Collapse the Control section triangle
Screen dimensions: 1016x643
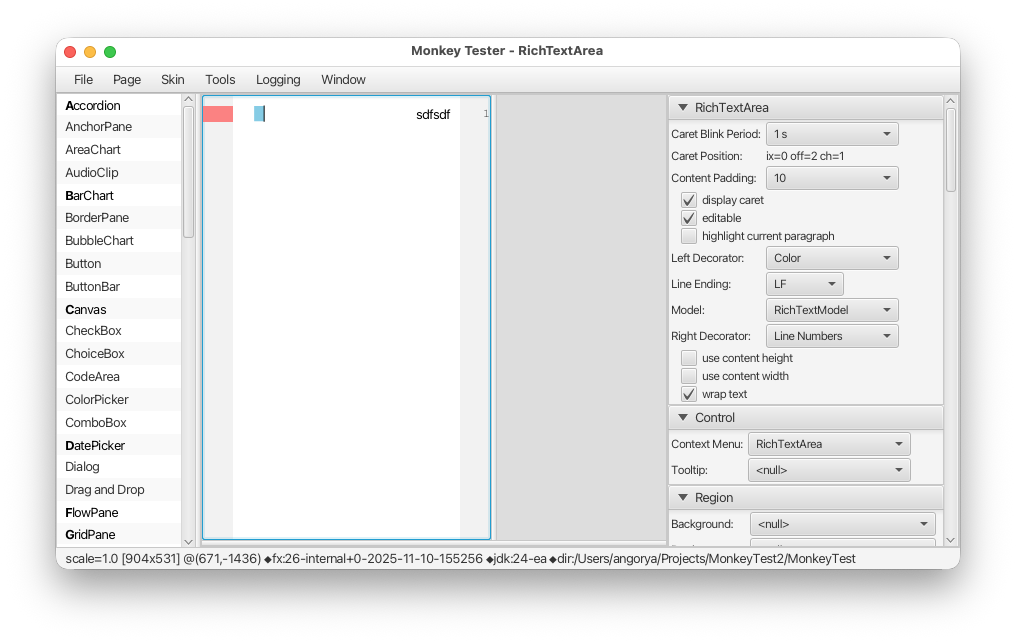pyautogui.click(x=683, y=418)
